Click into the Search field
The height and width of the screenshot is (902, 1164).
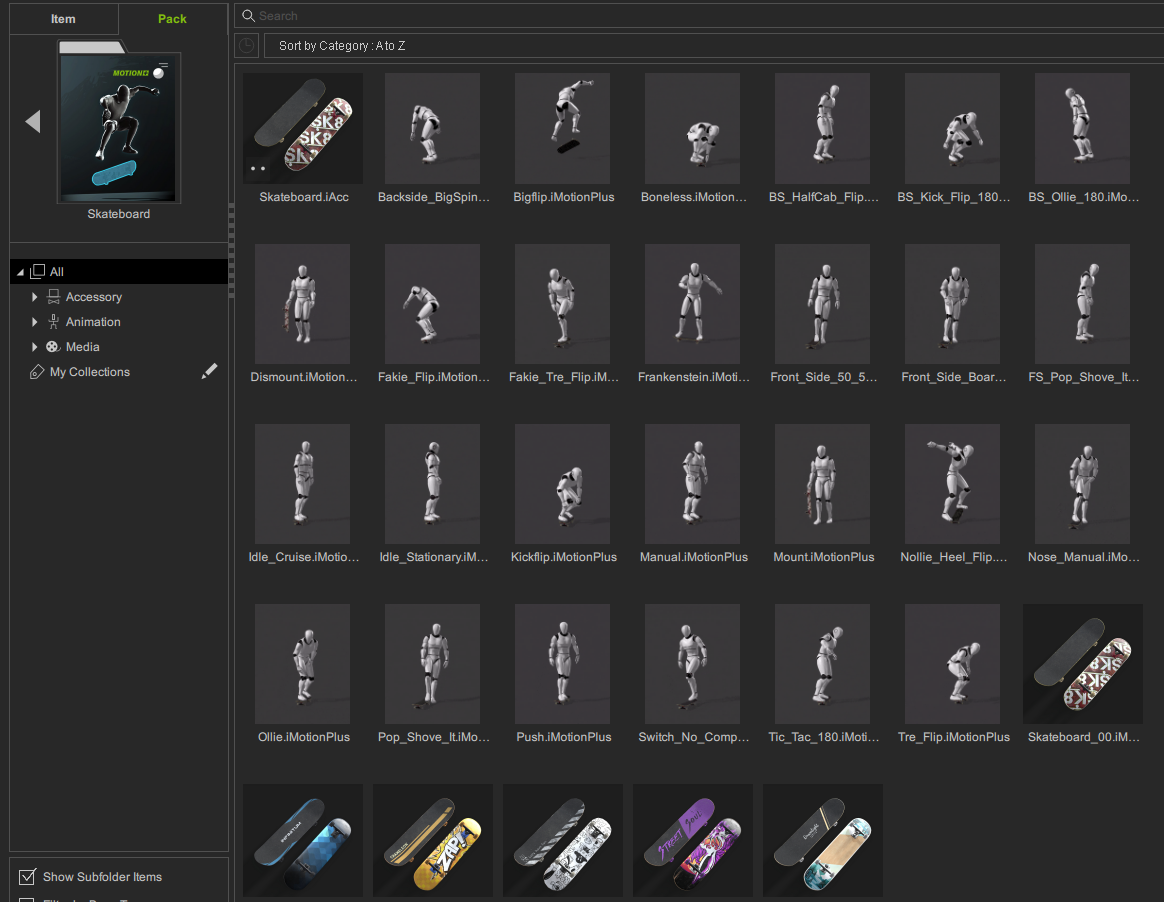click(x=700, y=16)
